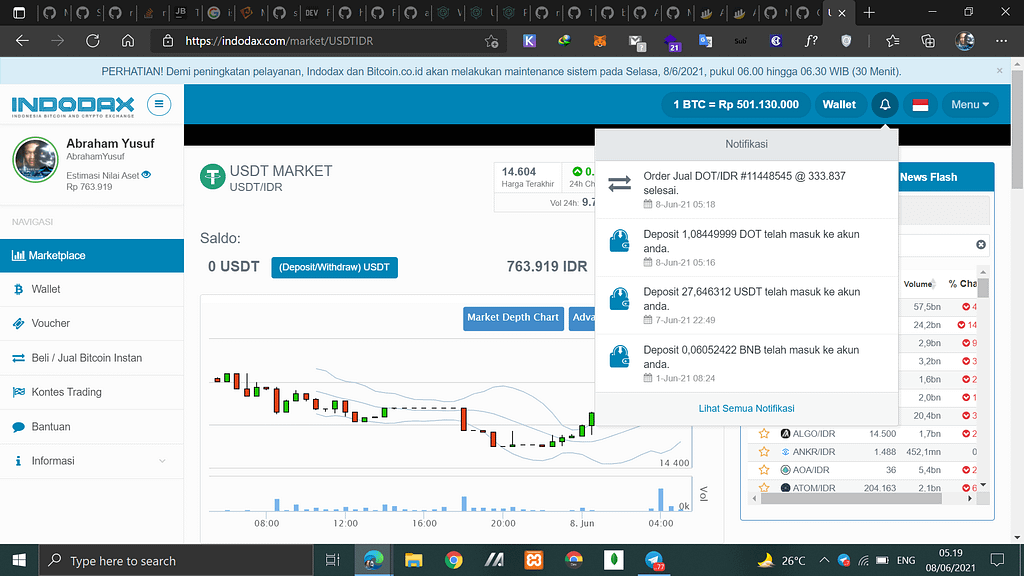Toggle the sidebar hamburger menu button
This screenshot has width=1024, height=576.
pos(159,104)
